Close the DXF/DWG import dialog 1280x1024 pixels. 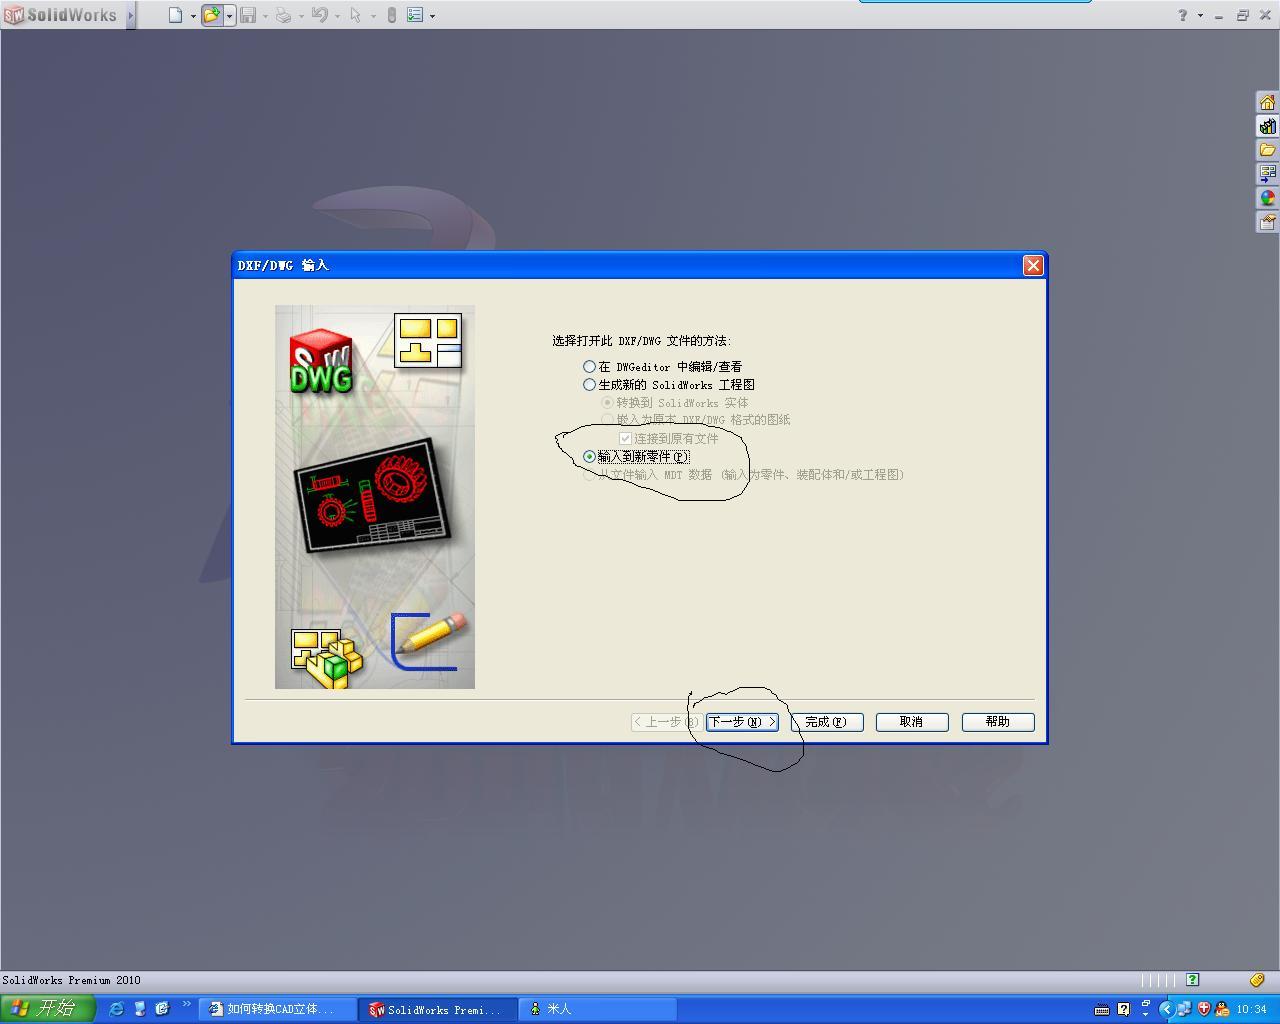[1033, 265]
